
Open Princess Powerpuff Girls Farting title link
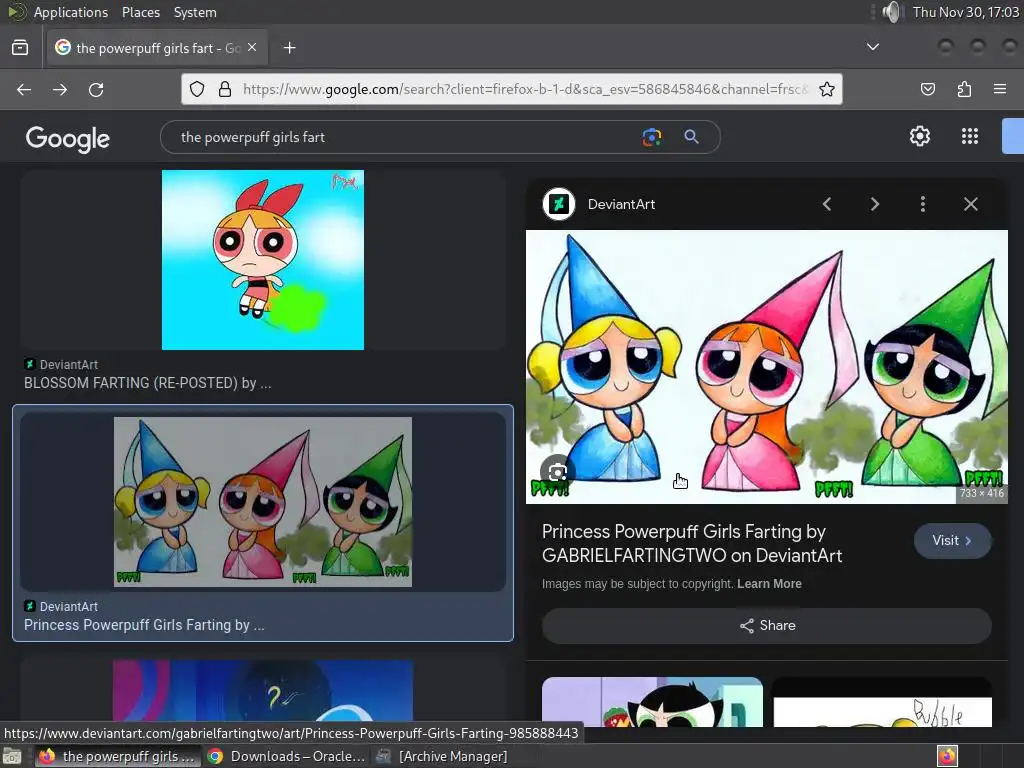(692, 543)
